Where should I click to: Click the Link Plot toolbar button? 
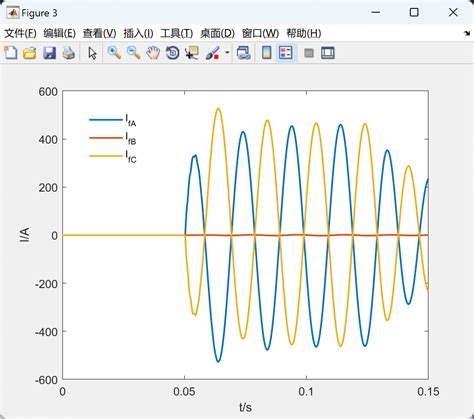243,53
